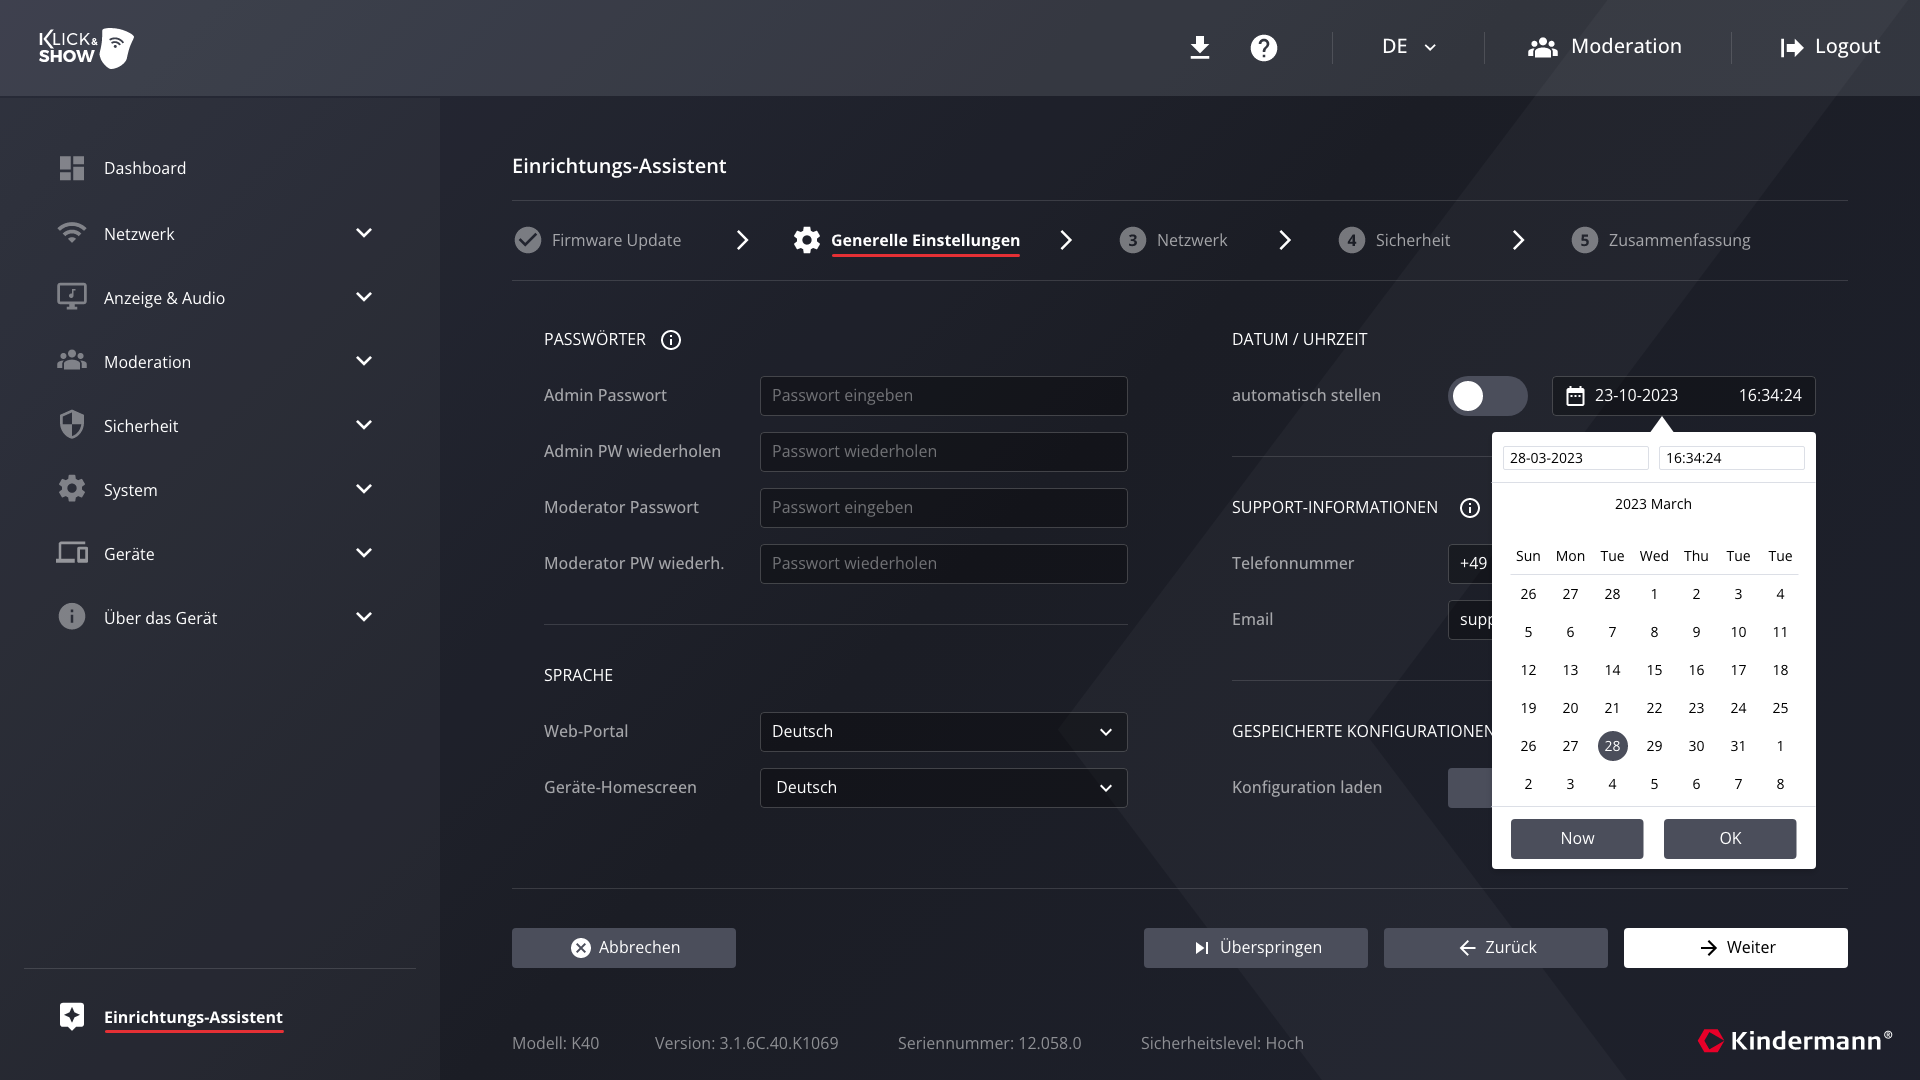Image resolution: width=1920 pixels, height=1080 pixels.
Task: Select day 15 in March calendar
Action: [x=1654, y=670]
